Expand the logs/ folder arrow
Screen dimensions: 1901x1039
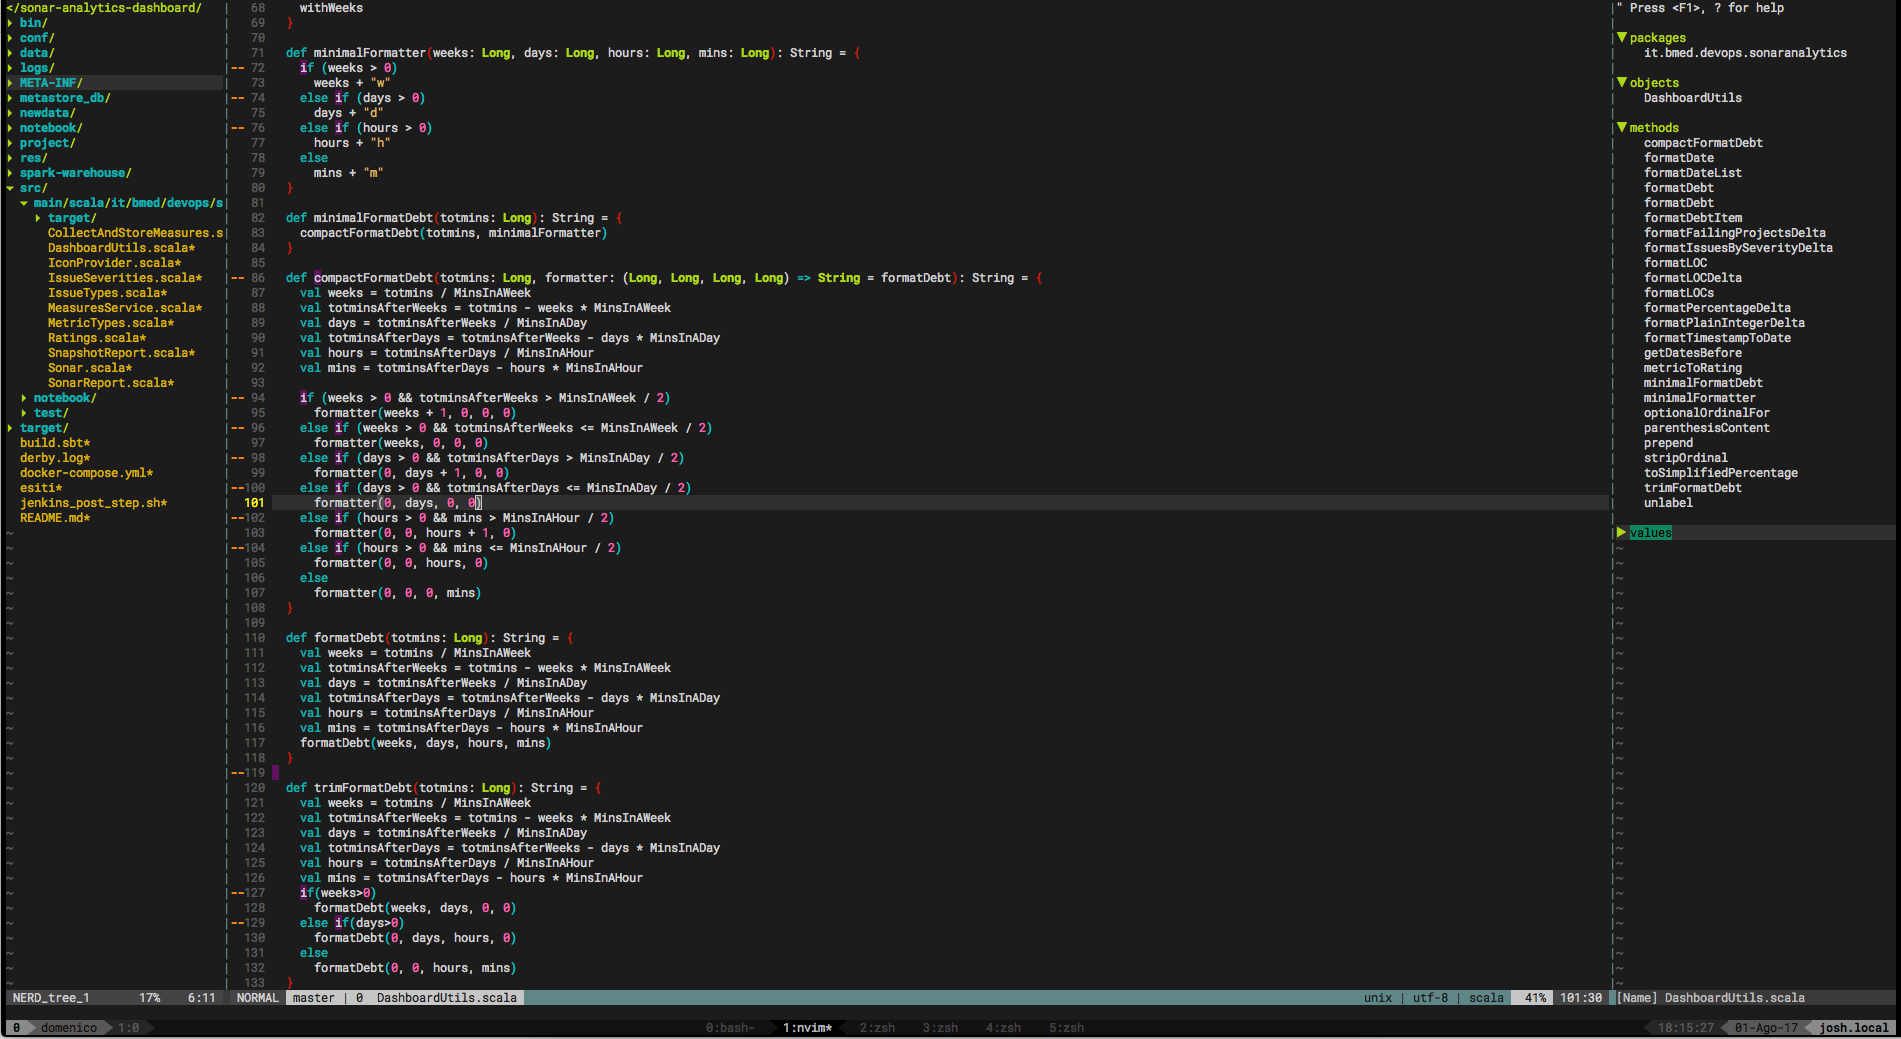click(x=10, y=68)
